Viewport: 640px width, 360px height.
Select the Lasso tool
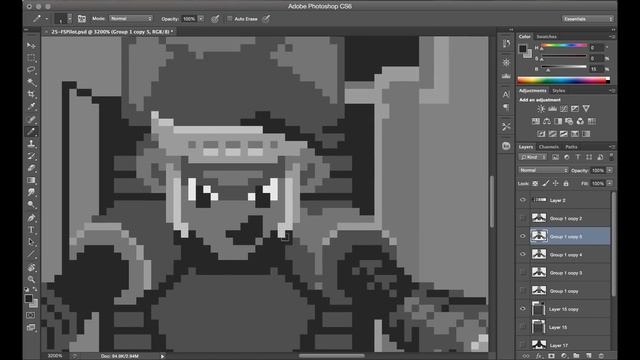[x=31, y=70]
